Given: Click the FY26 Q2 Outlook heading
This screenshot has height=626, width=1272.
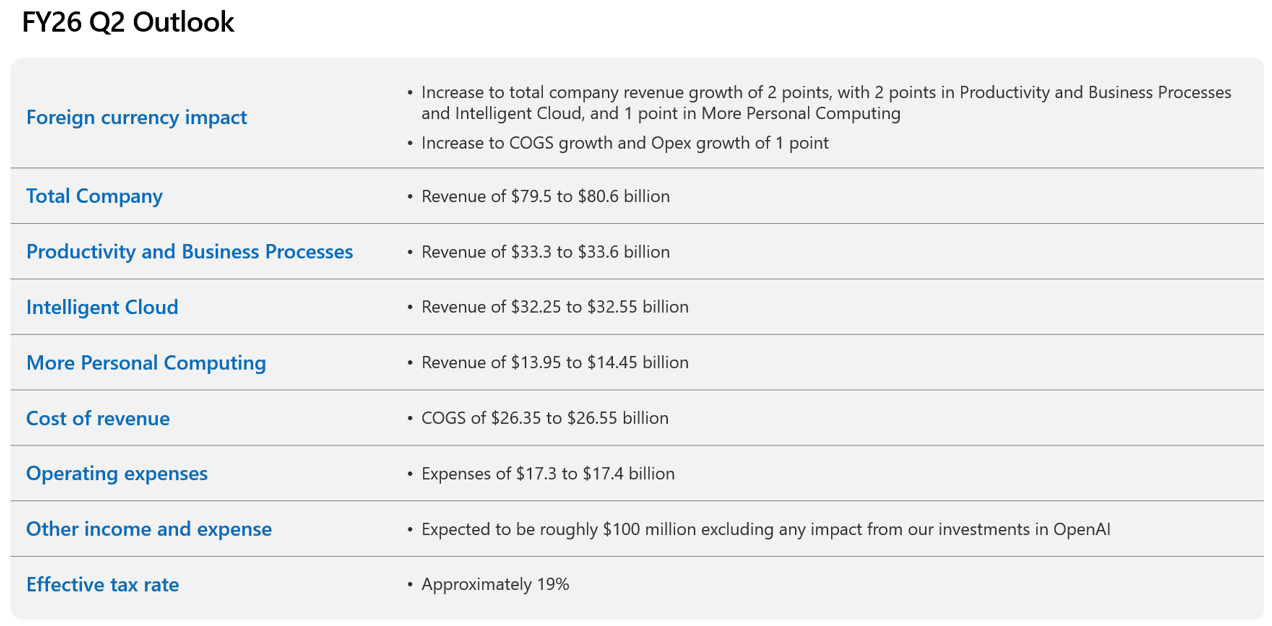Looking at the screenshot, I should pos(128,22).
